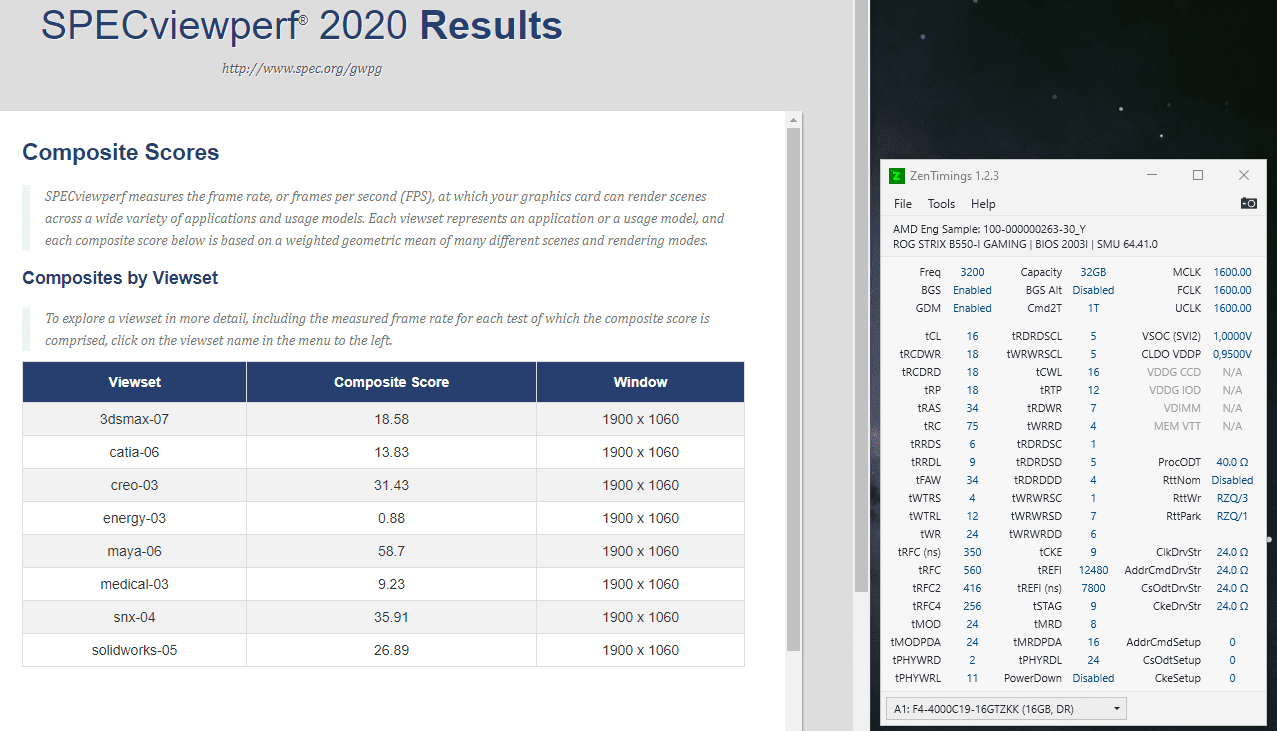1277x731 pixels.
Task: Click the tCL value 16
Action: (972, 336)
